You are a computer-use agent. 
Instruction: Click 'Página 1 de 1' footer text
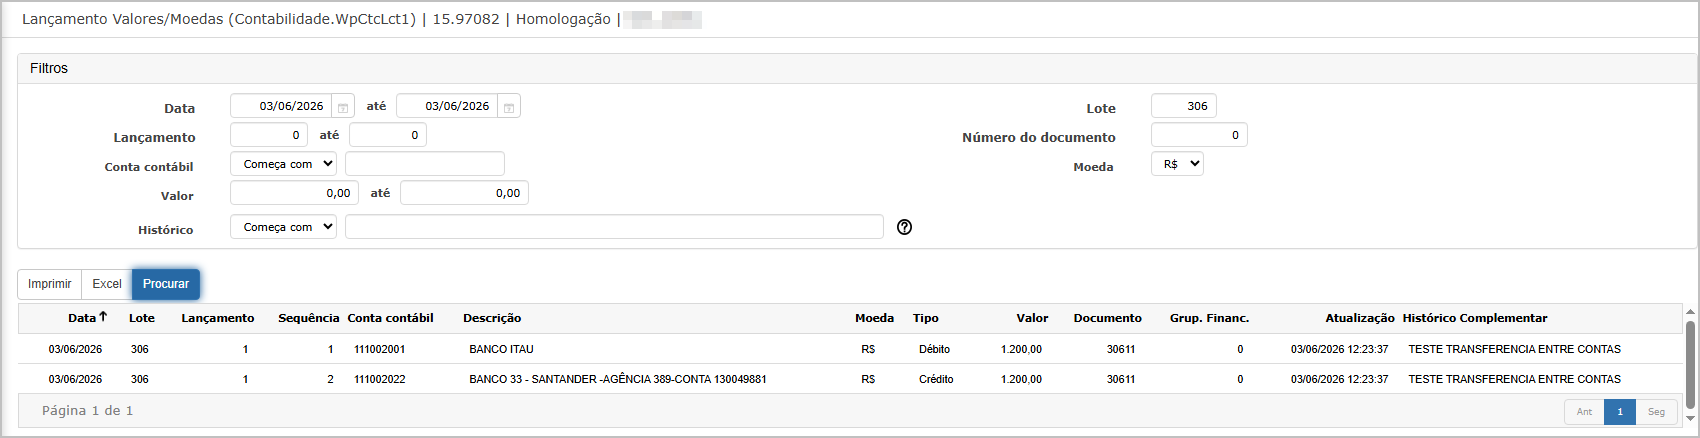[87, 411]
